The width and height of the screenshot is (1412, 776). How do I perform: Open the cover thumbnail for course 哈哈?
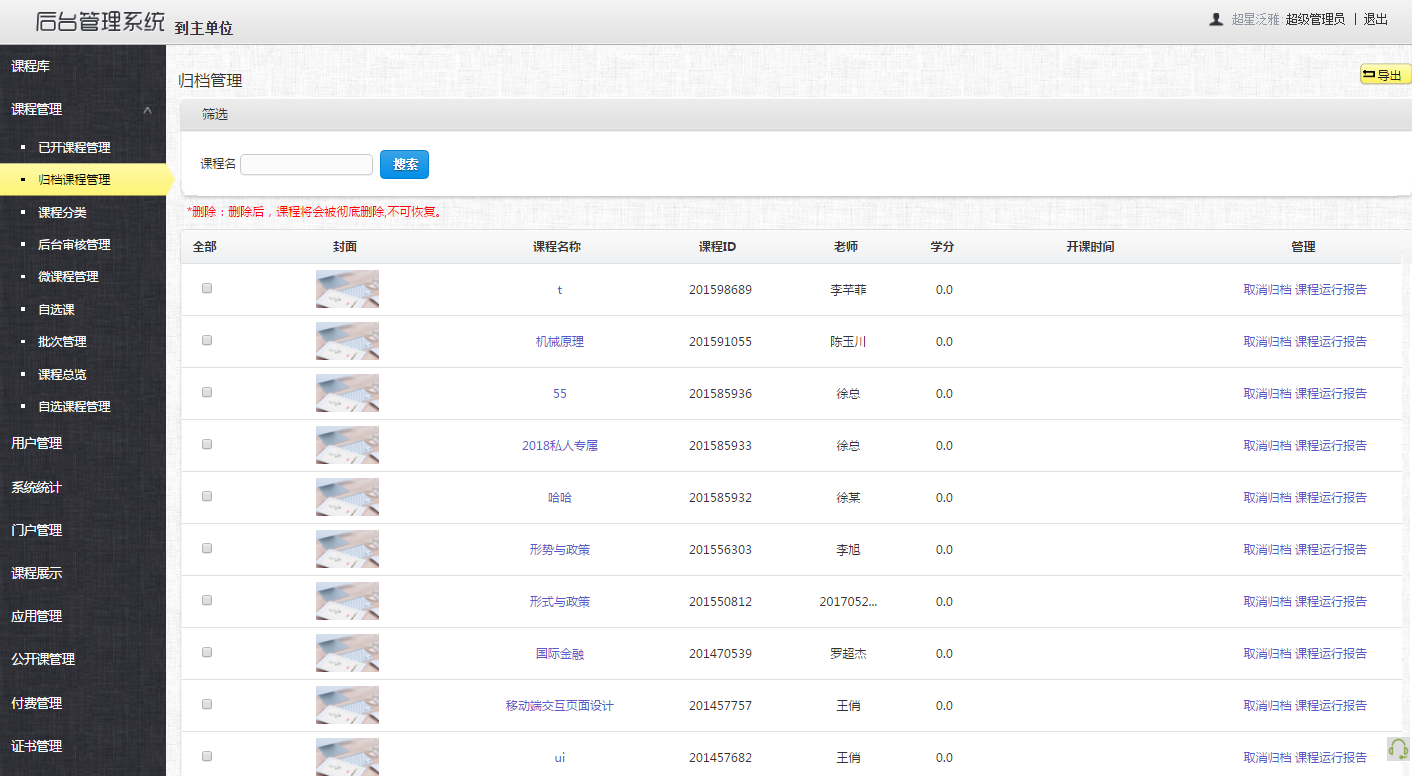point(347,497)
